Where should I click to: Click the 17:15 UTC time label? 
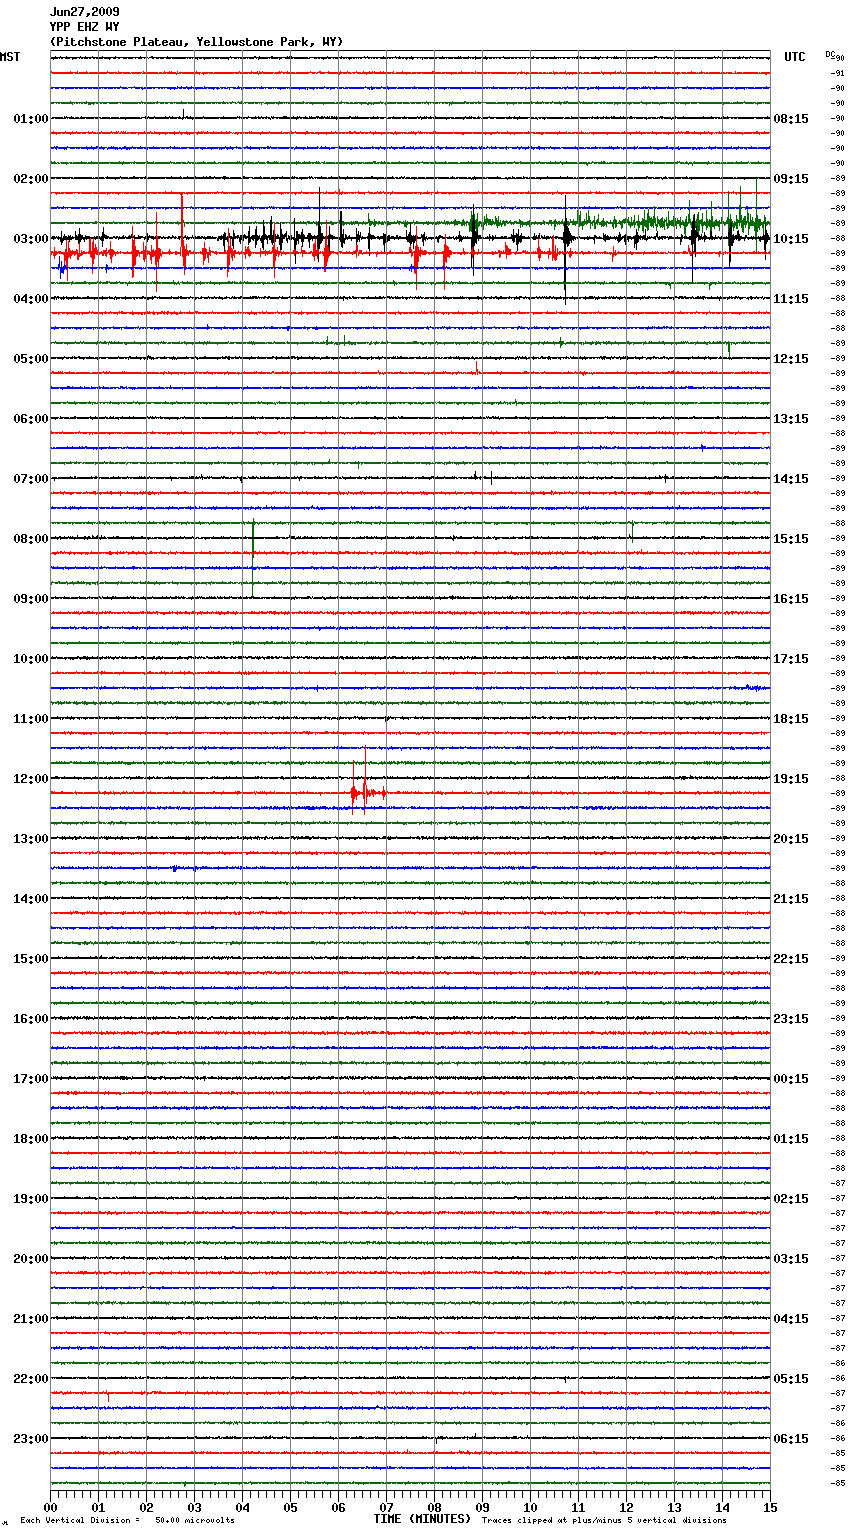791,659
